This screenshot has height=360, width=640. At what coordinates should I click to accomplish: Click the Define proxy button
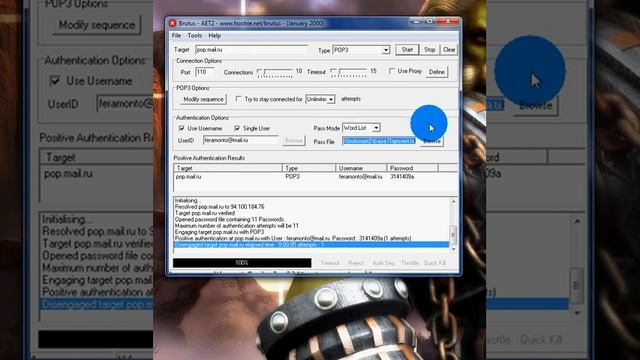436,72
